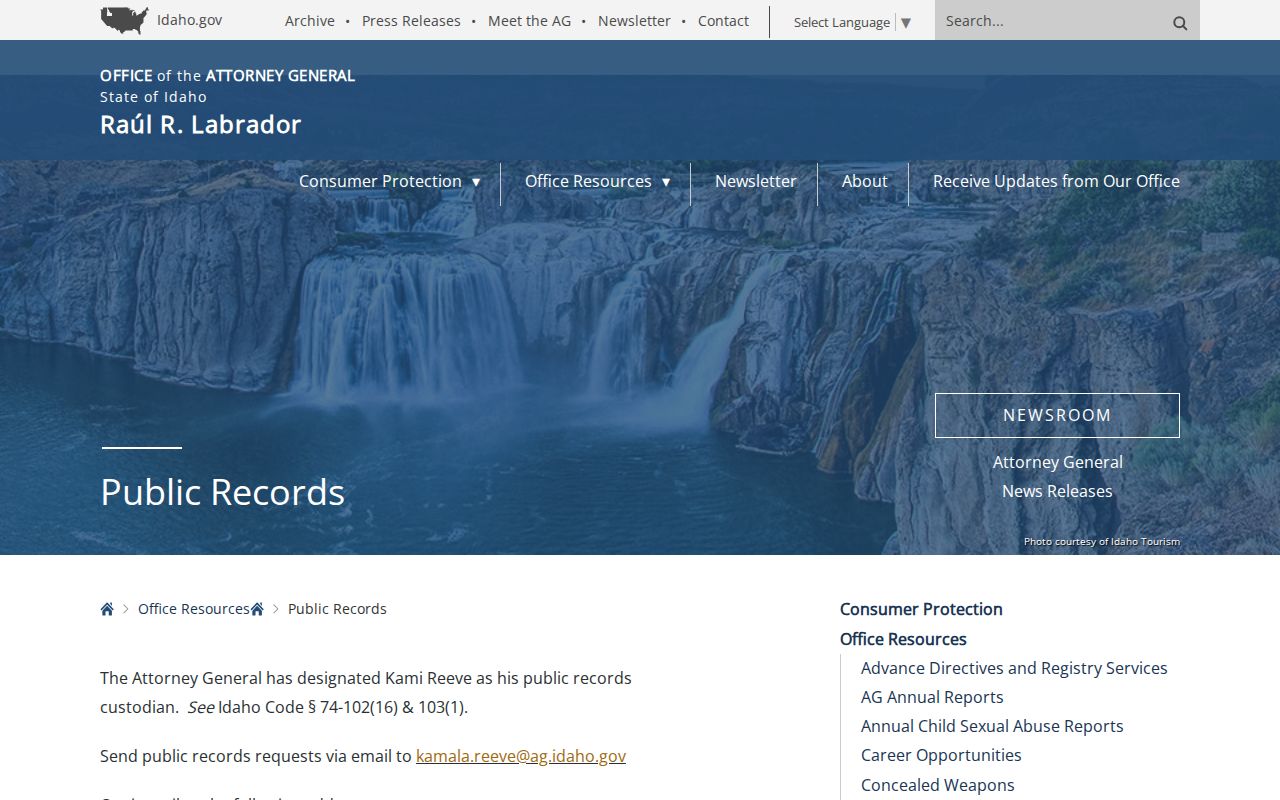Click the Idaho.gov text link
1280x800 pixels.
click(x=190, y=20)
